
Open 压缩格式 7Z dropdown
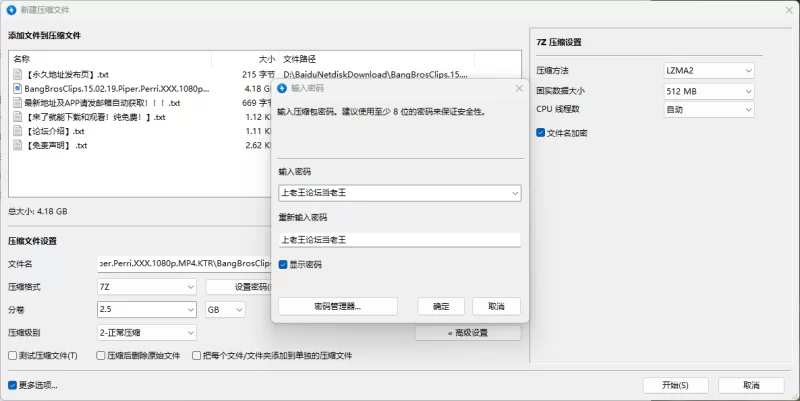point(147,287)
